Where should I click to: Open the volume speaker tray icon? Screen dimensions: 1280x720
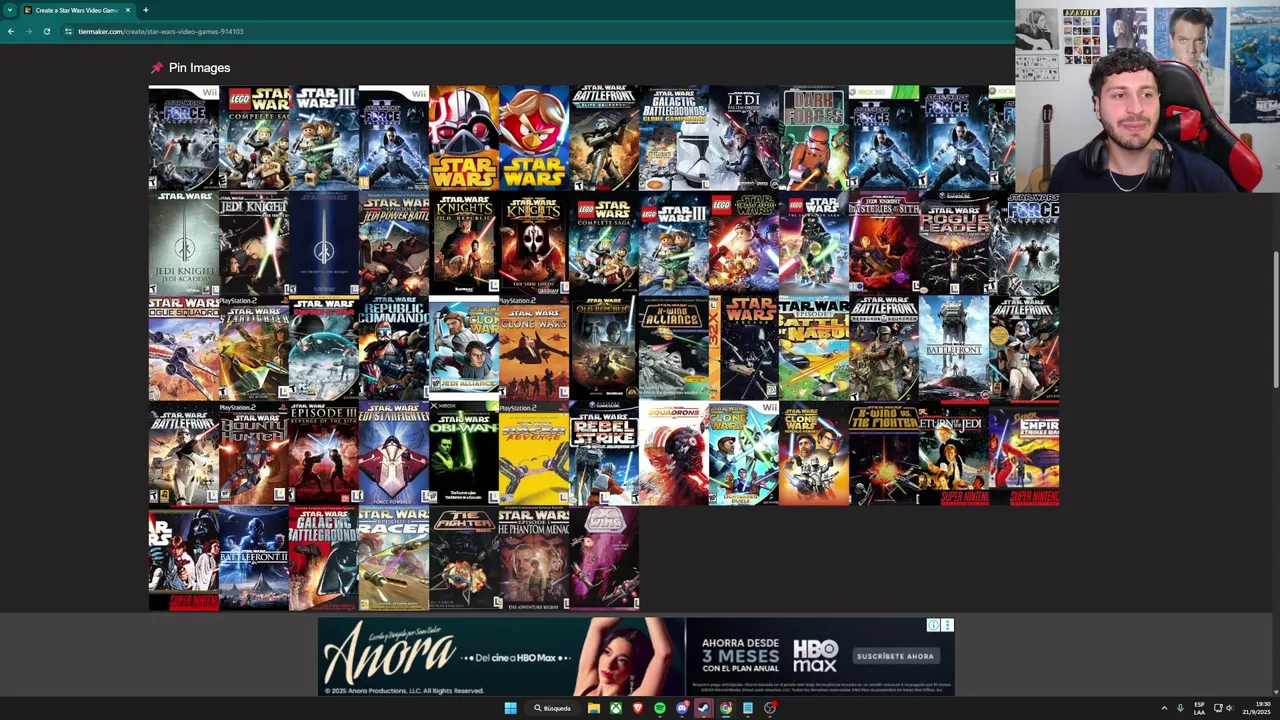click(1230, 708)
